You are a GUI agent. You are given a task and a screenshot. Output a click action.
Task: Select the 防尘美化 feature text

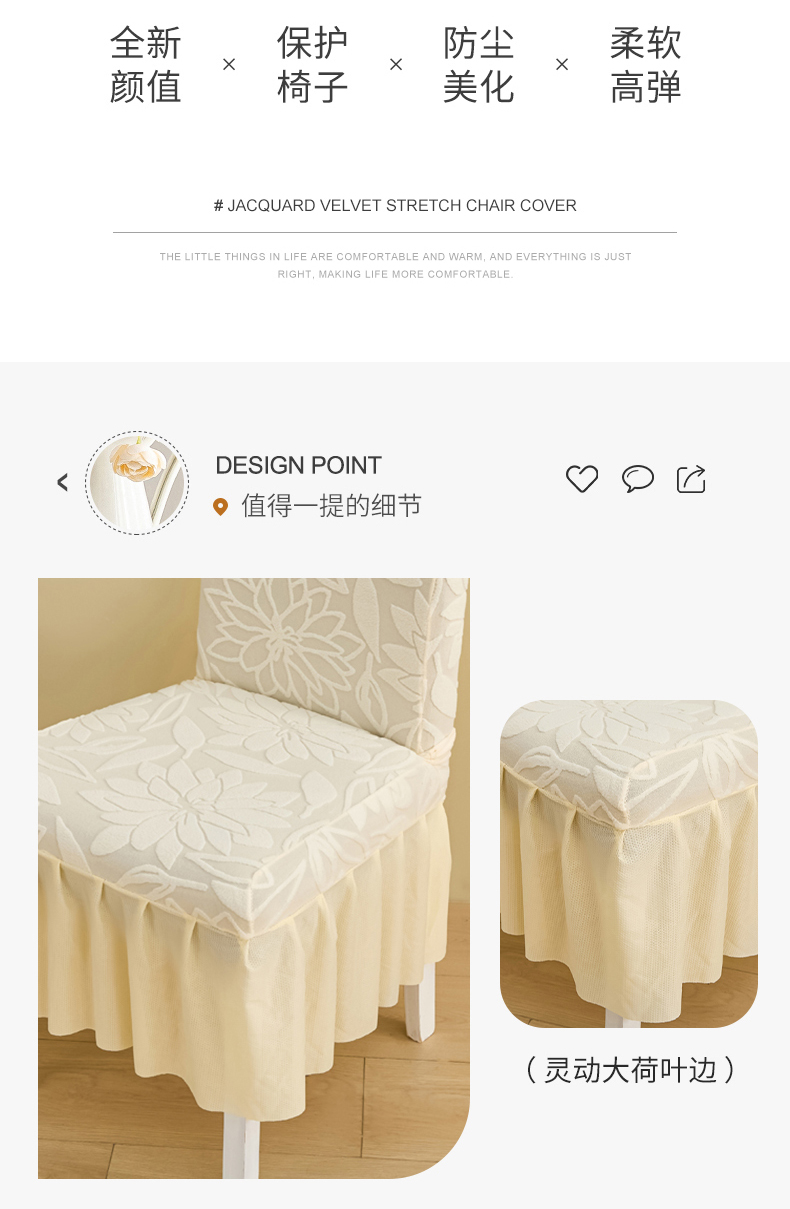tap(479, 65)
